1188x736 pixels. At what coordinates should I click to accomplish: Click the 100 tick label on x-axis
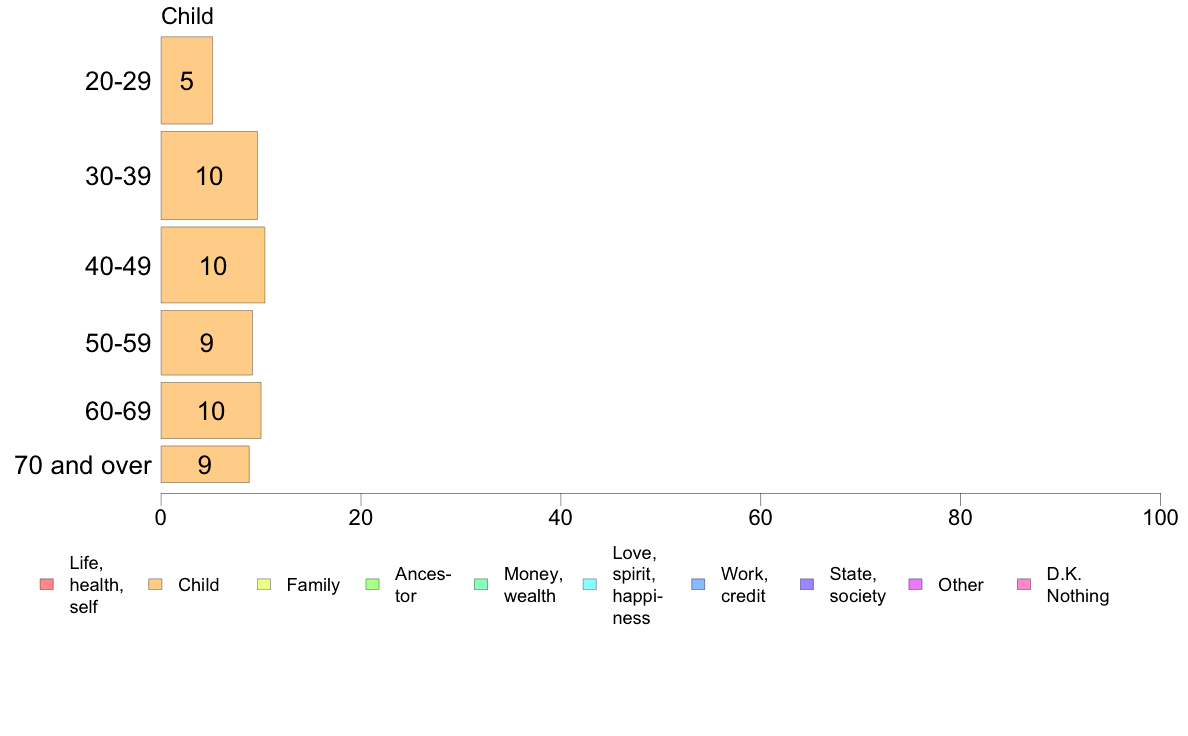(1160, 518)
